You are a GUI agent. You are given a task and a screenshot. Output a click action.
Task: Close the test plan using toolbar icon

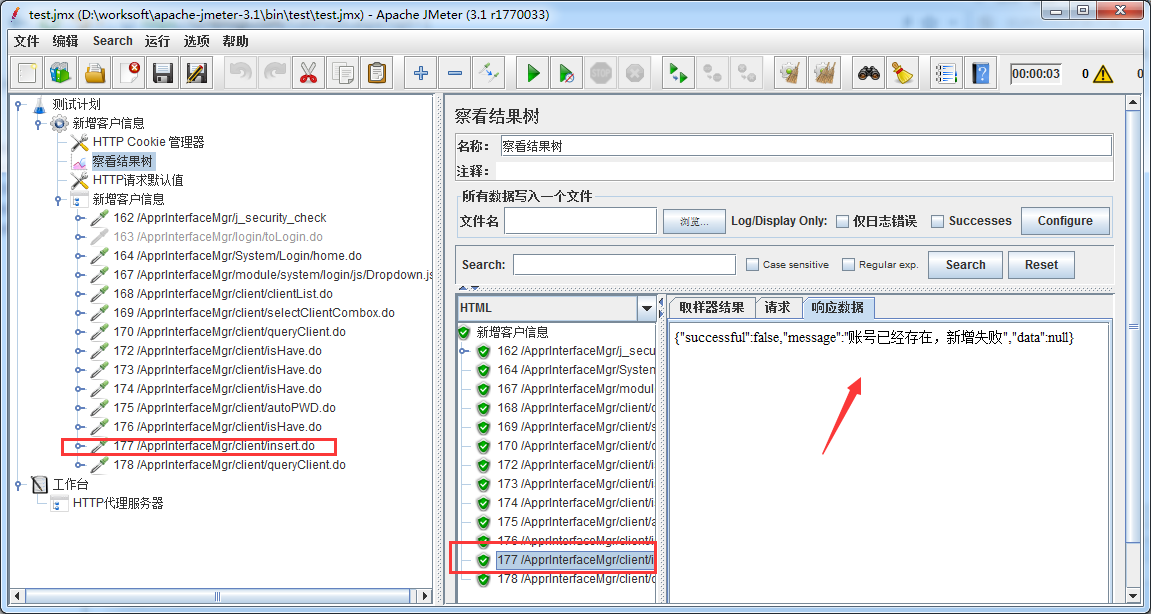tap(129, 73)
